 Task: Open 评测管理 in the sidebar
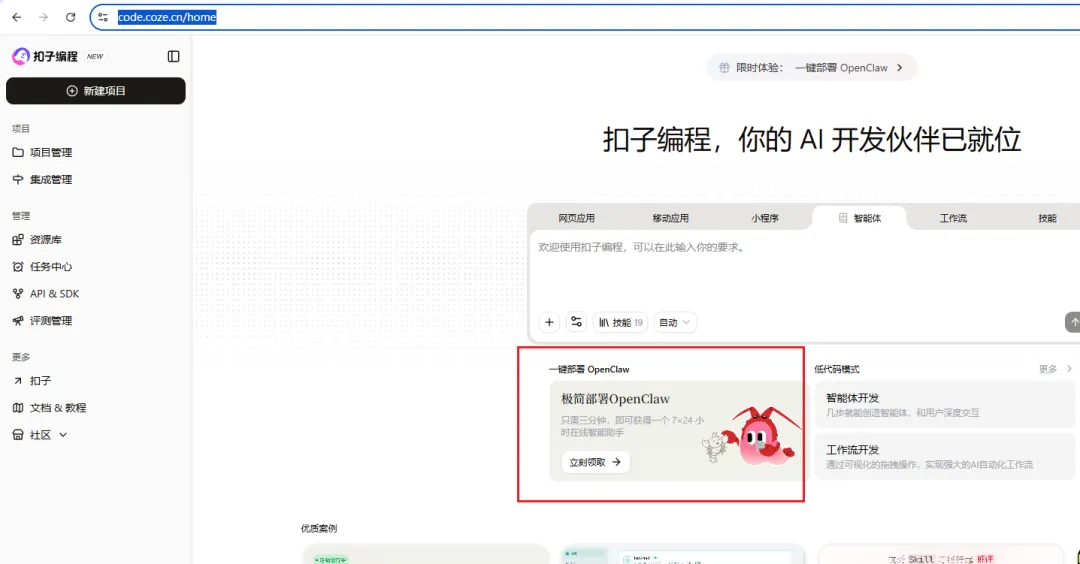96,321
